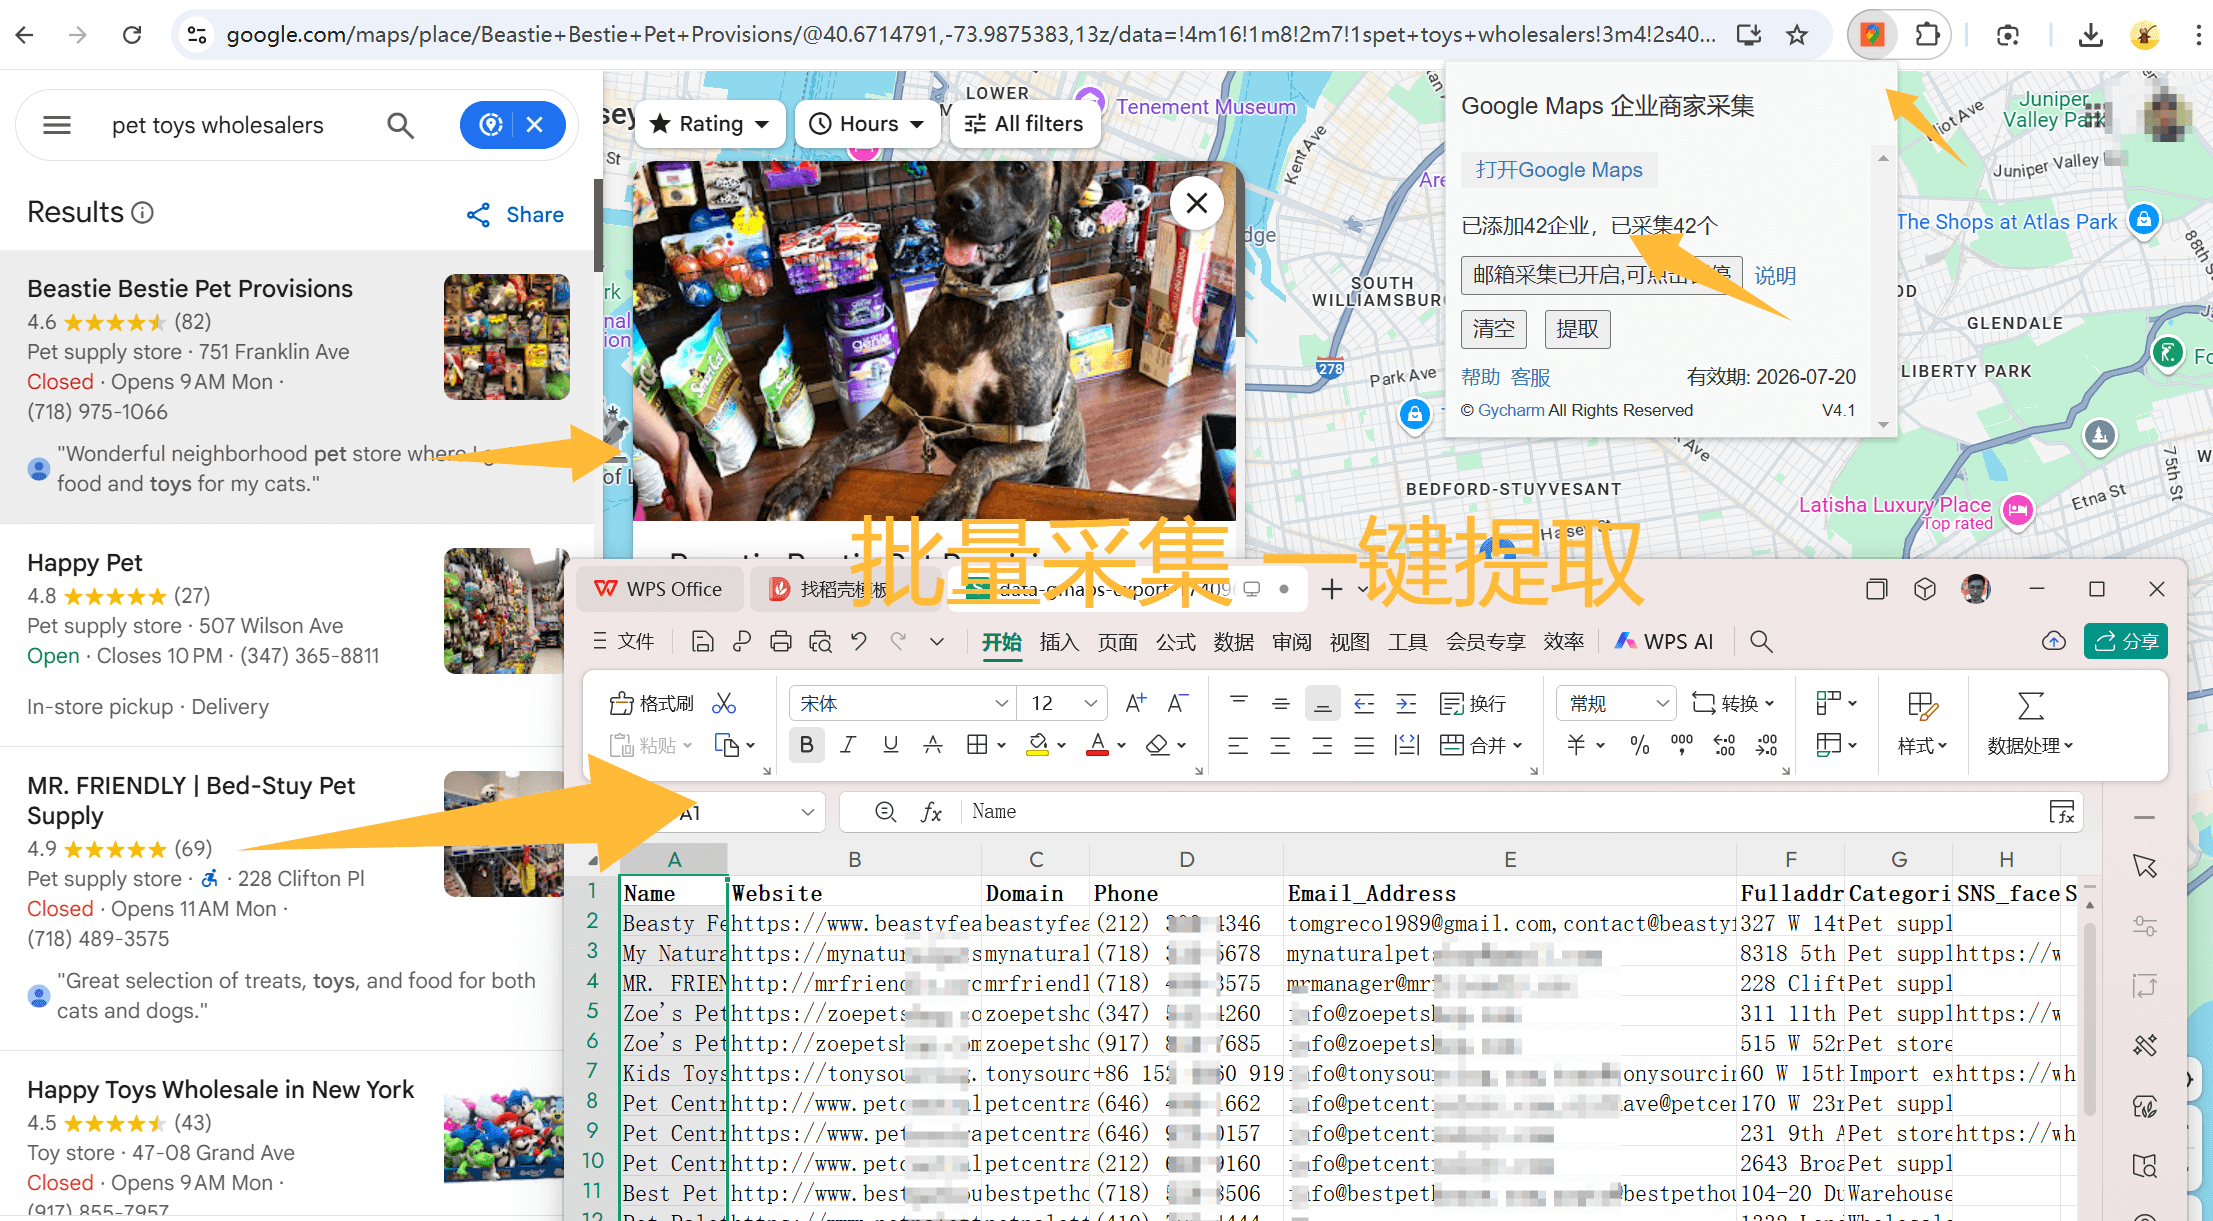The height and width of the screenshot is (1221, 2213).
Task: Click the Google Maps search input field
Action: [x=236, y=125]
